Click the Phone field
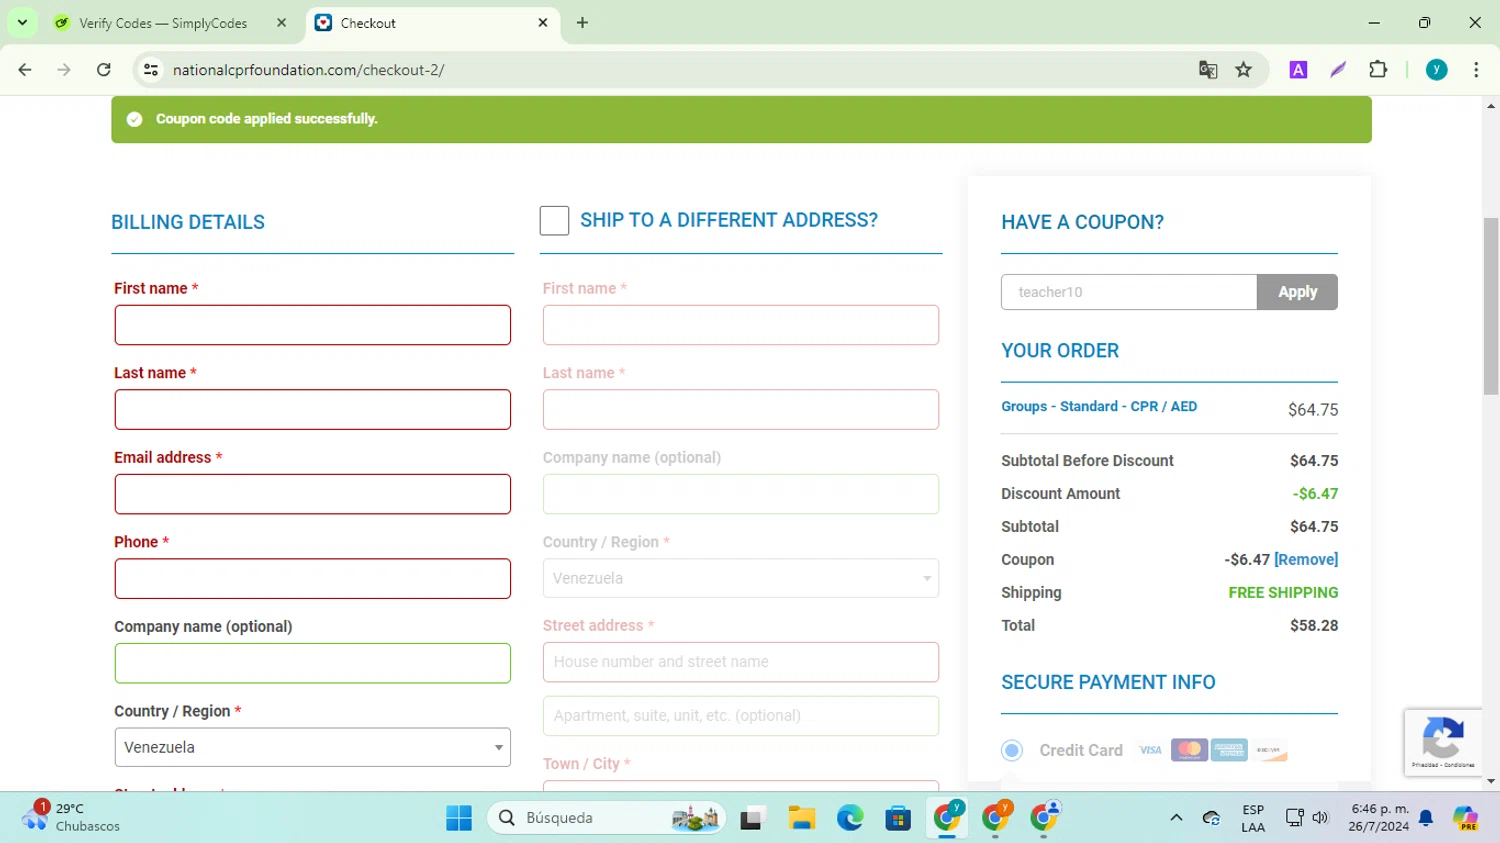 point(312,579)
